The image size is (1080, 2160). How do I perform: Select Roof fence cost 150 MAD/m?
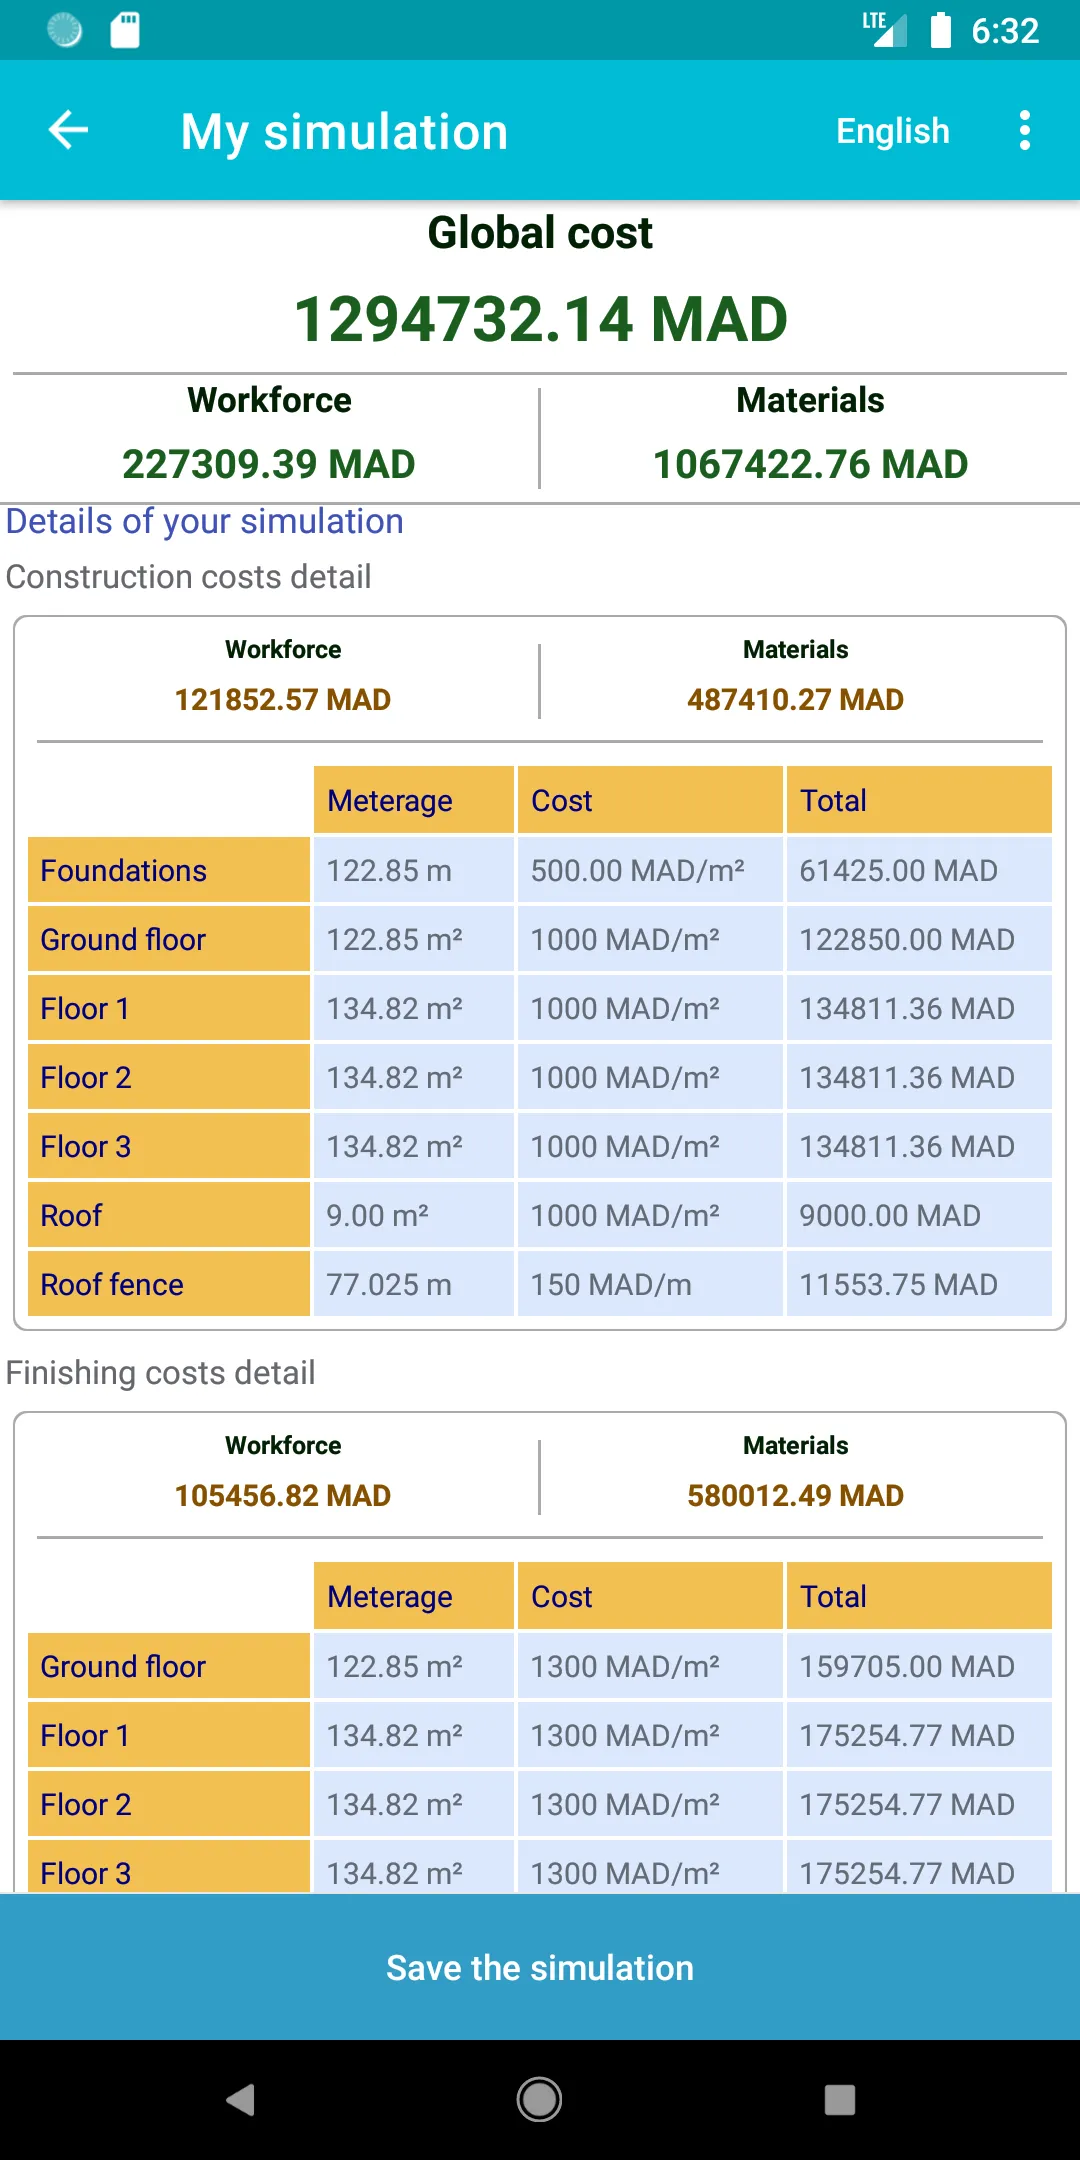650,1284
